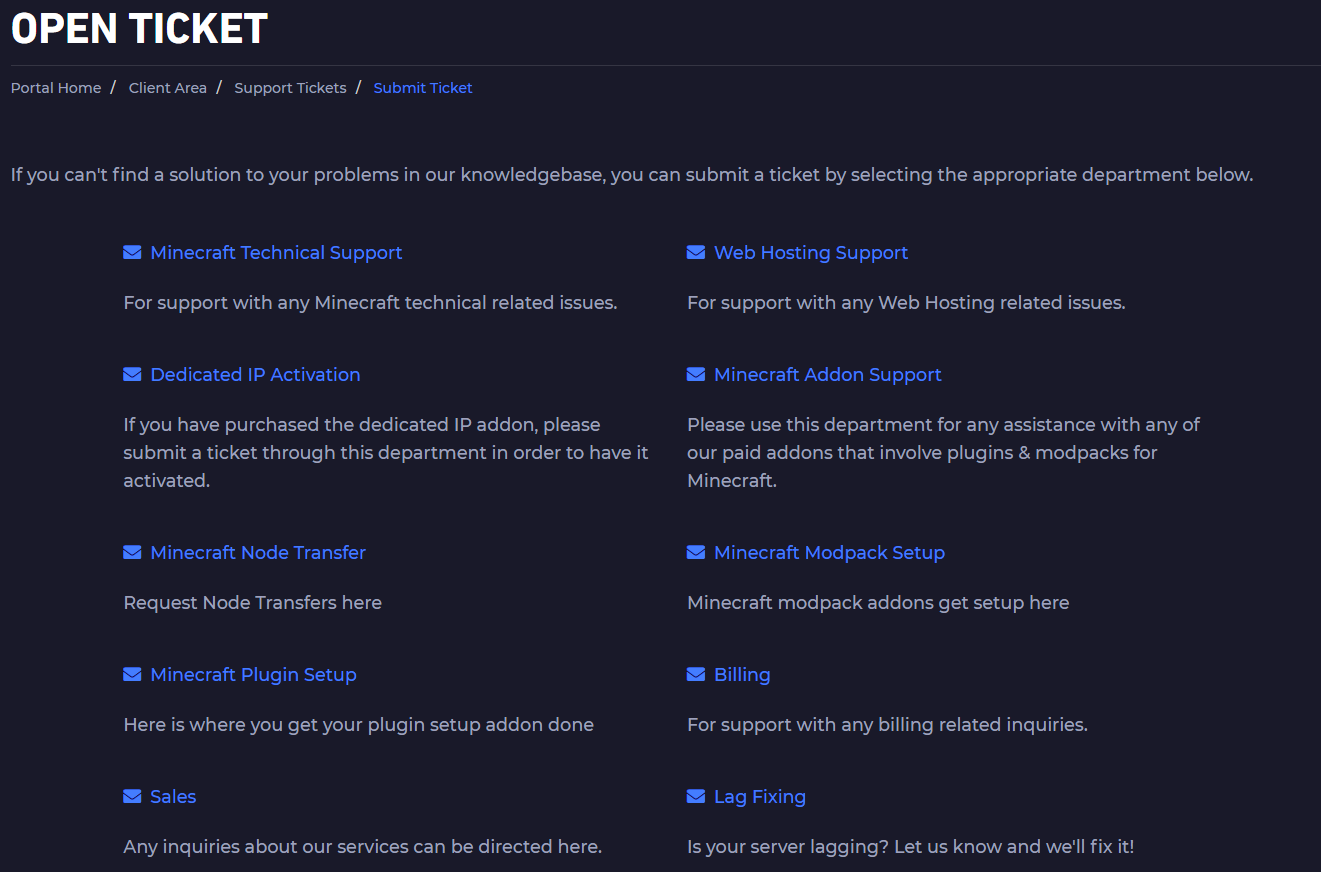Click envelope icon beside Dedicated IP Activation
Screen dimensions: 1321x872
132,375
